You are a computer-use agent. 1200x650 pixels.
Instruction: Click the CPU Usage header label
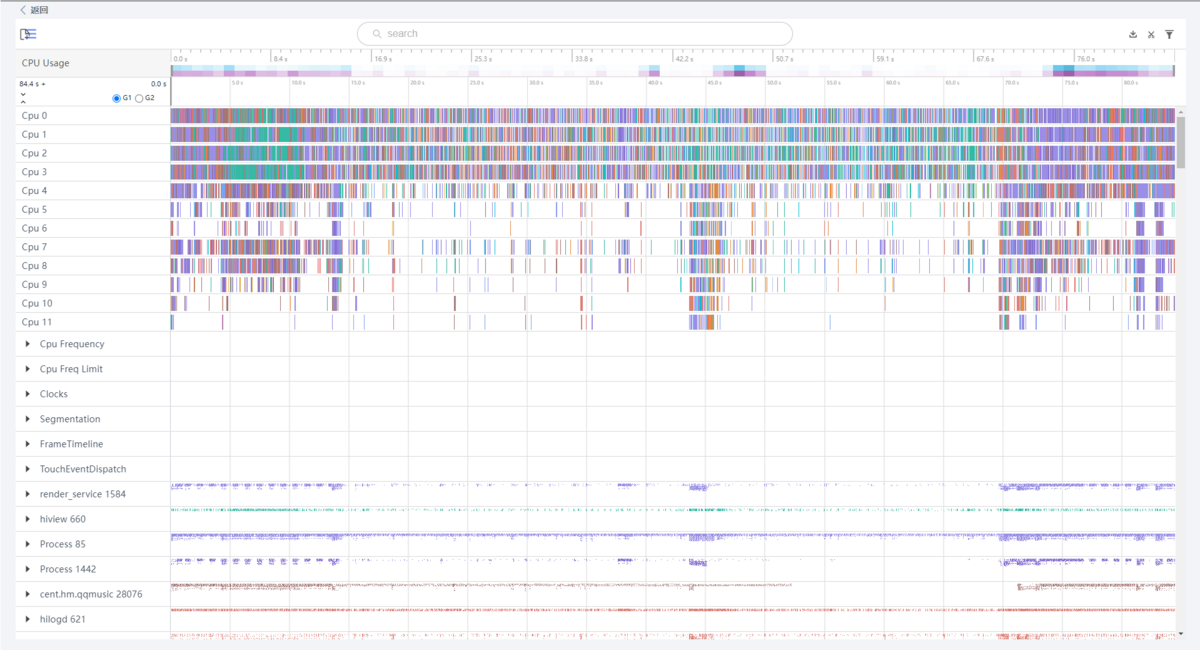(x=46, y=63)
